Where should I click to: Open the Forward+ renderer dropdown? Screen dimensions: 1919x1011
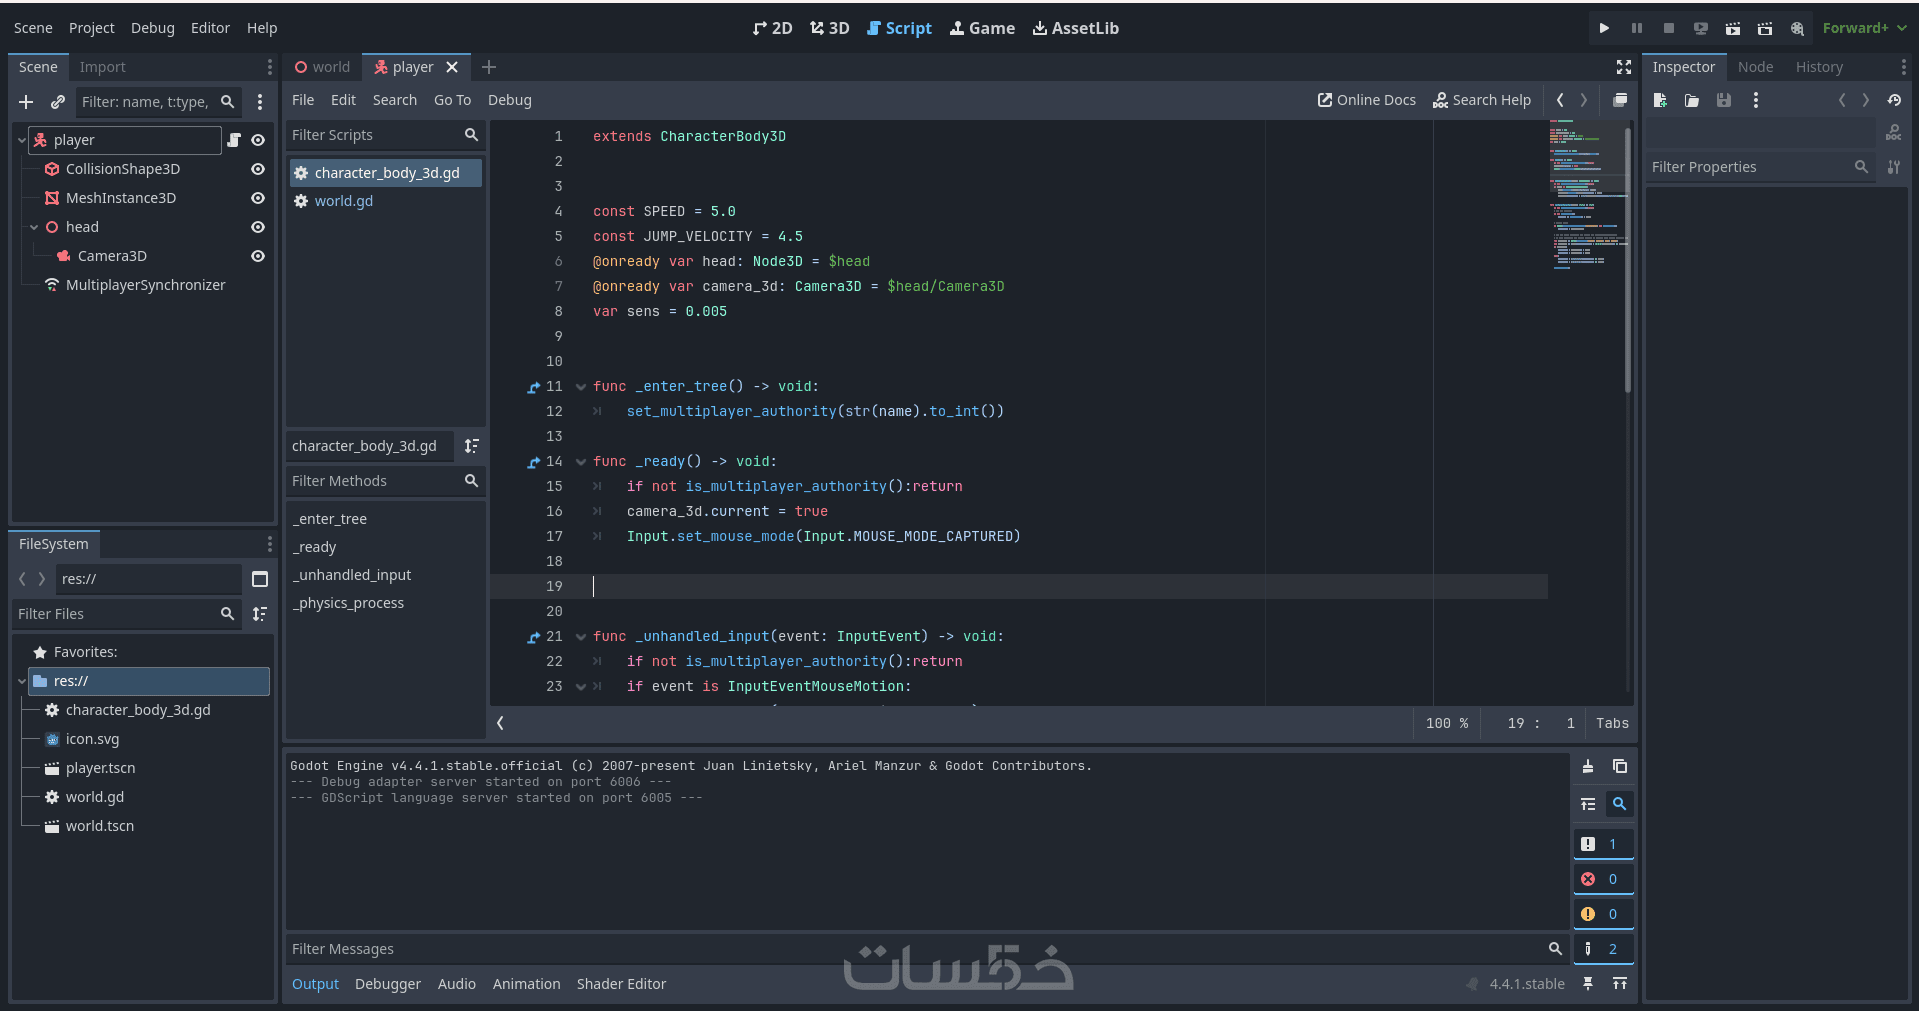[1864, 28]
